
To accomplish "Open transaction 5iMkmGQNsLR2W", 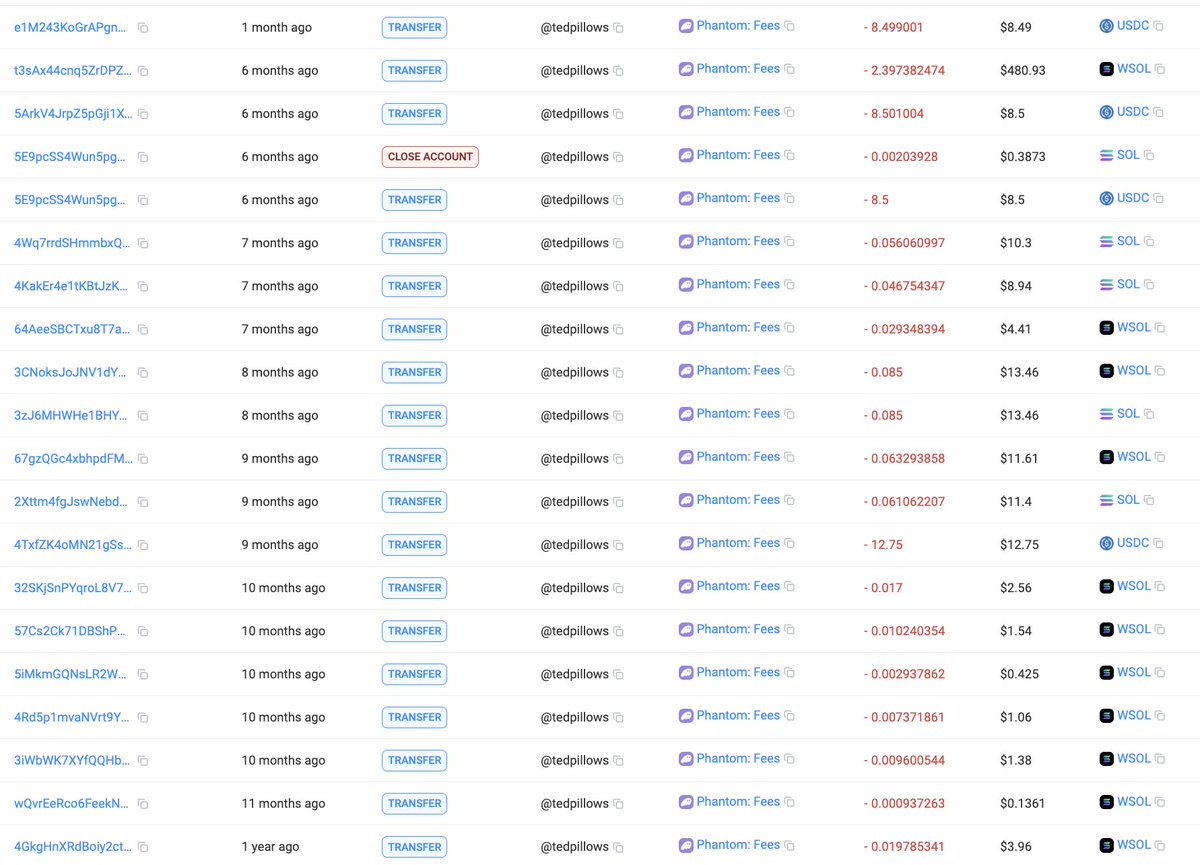I will pos(72,674).
